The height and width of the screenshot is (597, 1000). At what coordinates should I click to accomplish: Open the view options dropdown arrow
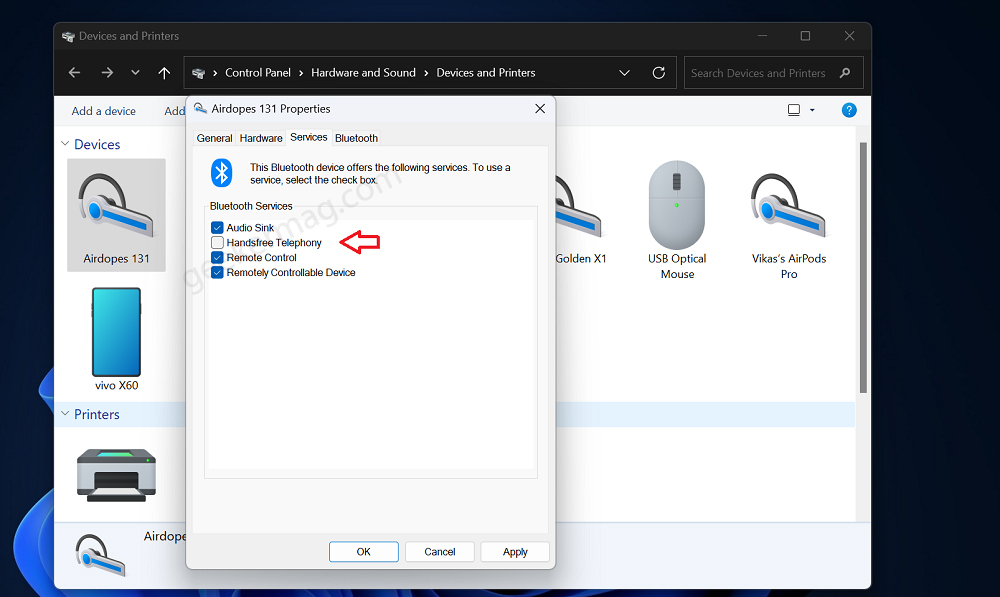pos(812,110)
